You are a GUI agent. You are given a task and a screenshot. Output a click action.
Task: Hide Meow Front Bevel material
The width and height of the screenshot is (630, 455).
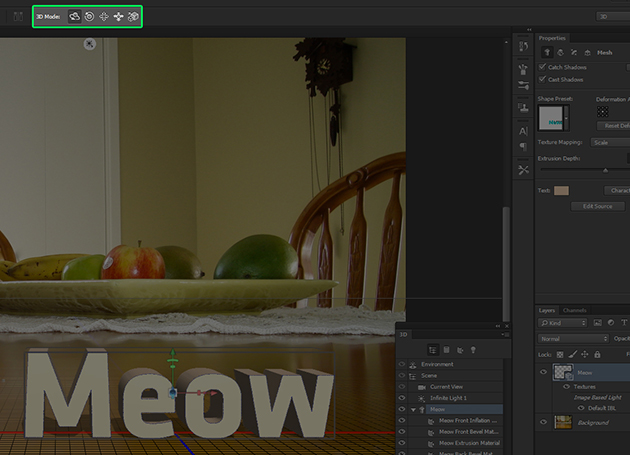coord(402,431)
